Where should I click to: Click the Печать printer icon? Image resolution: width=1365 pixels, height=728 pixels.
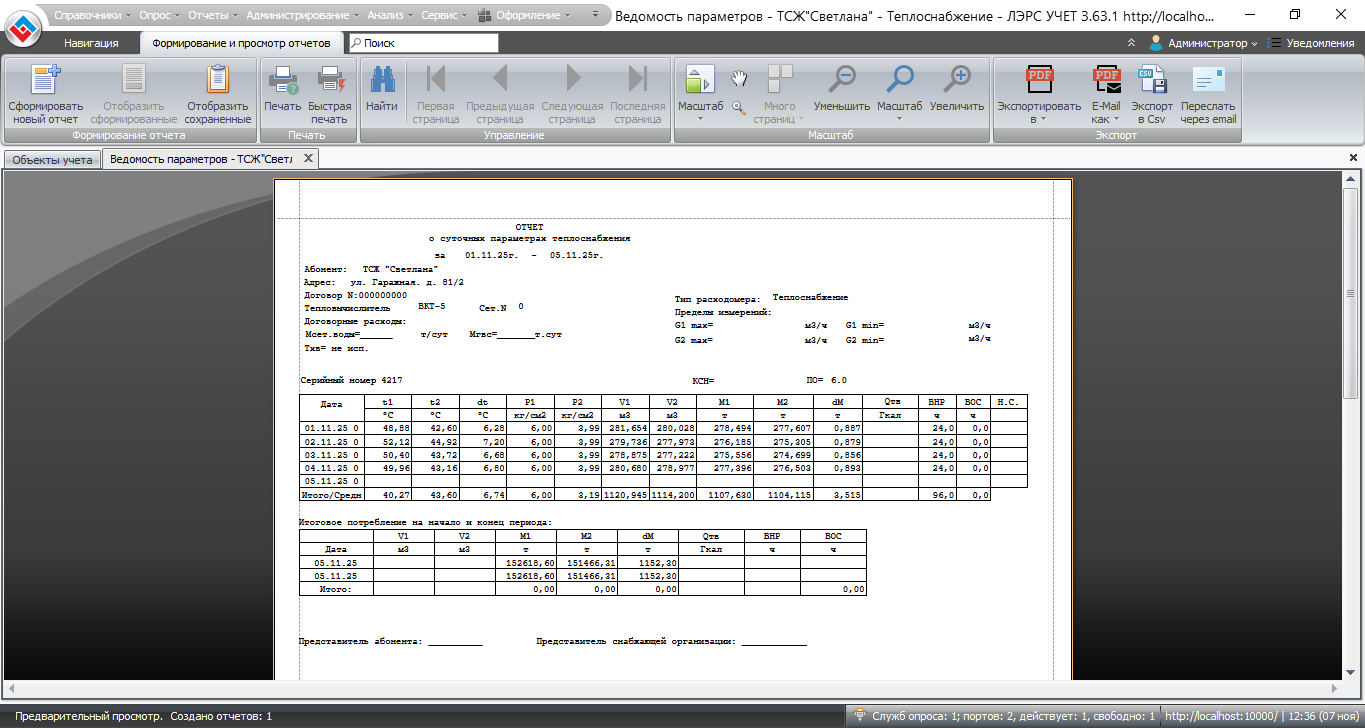coord(282,80)
